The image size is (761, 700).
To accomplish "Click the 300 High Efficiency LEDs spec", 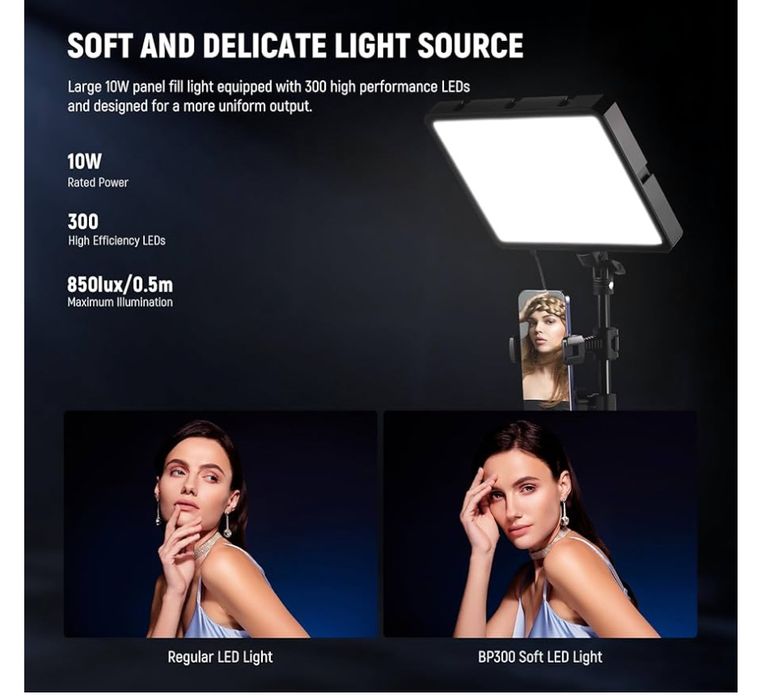I will pyautogui.click(x=116, y=230).
